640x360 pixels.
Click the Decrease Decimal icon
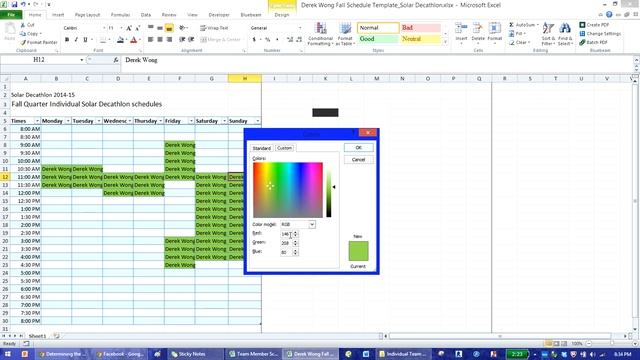[299, 40]
